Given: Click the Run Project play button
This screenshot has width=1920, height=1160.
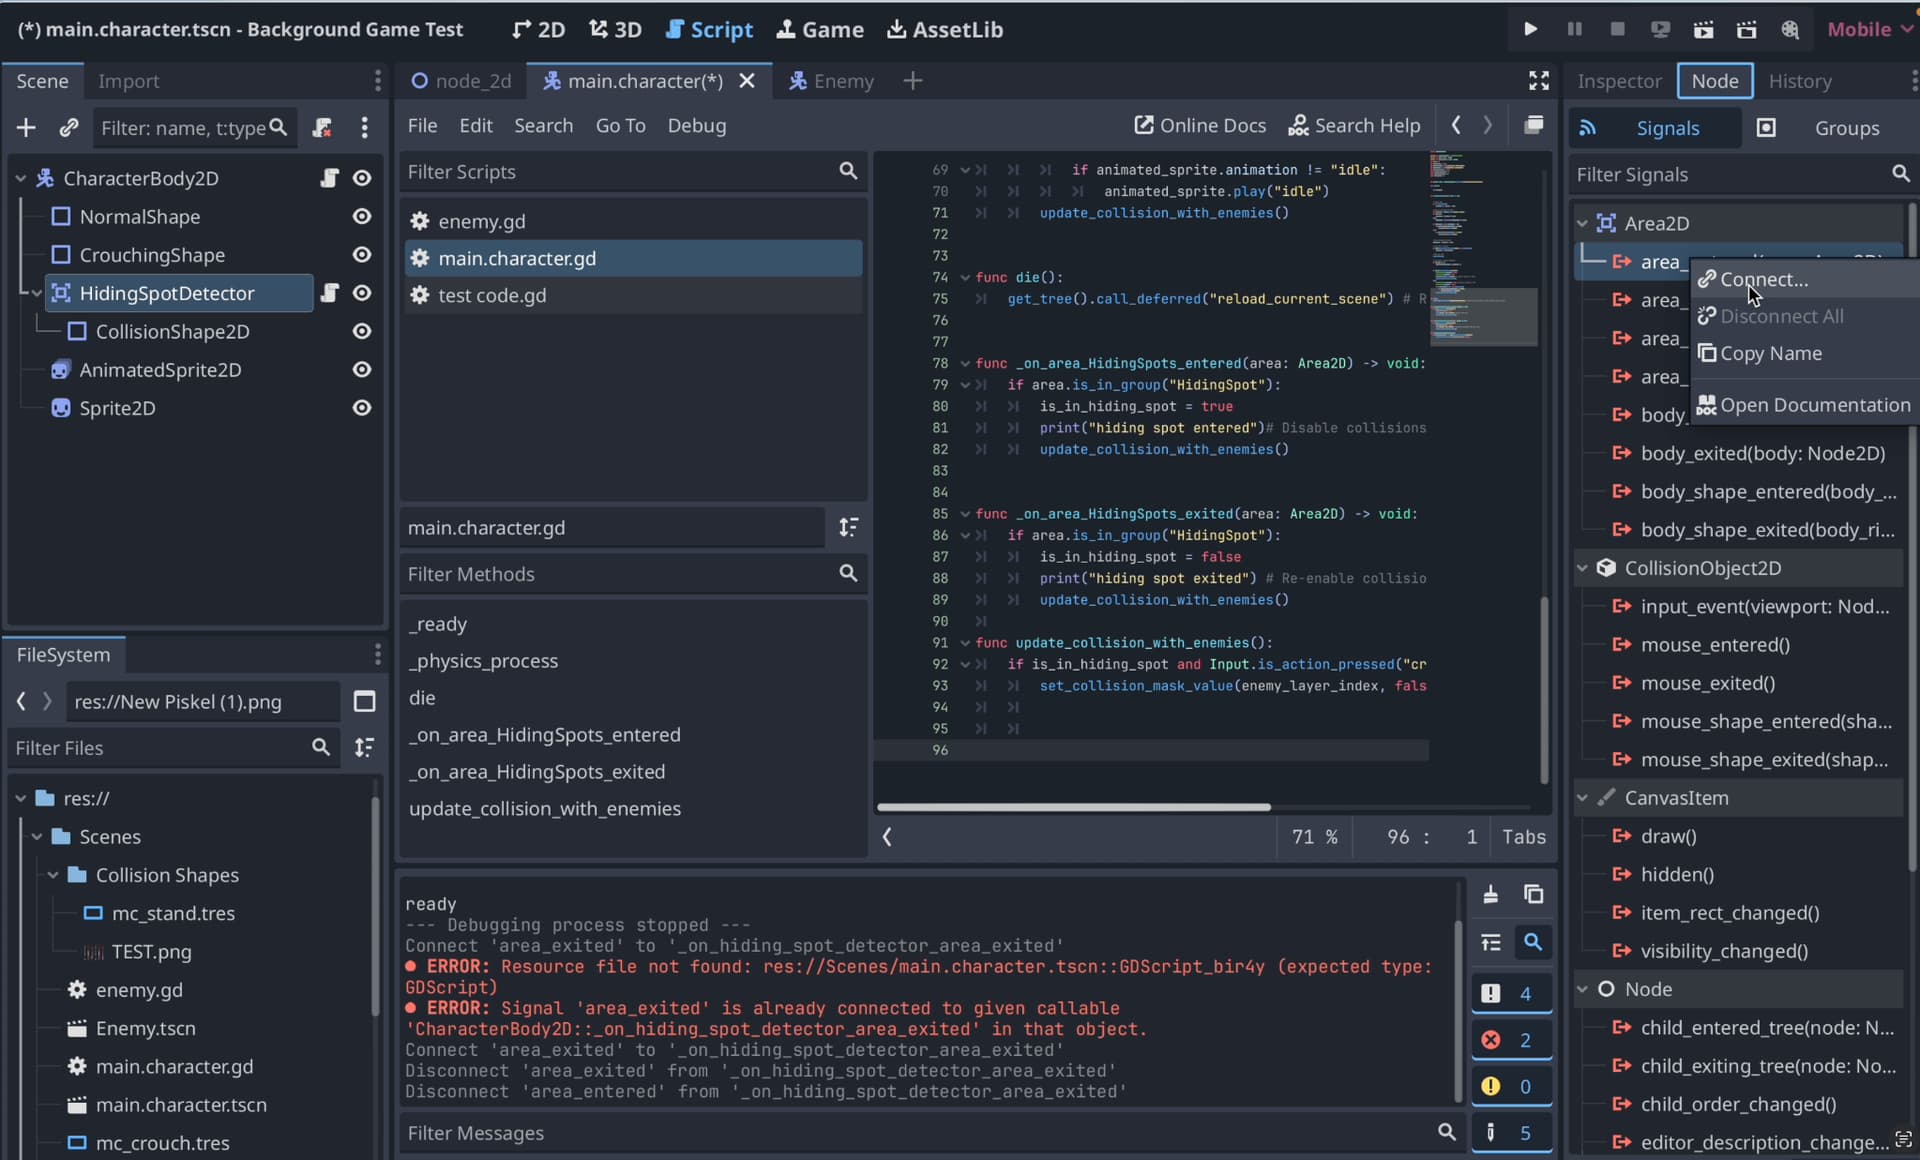Looking at the screenshot, I should tap(1530, 29).
